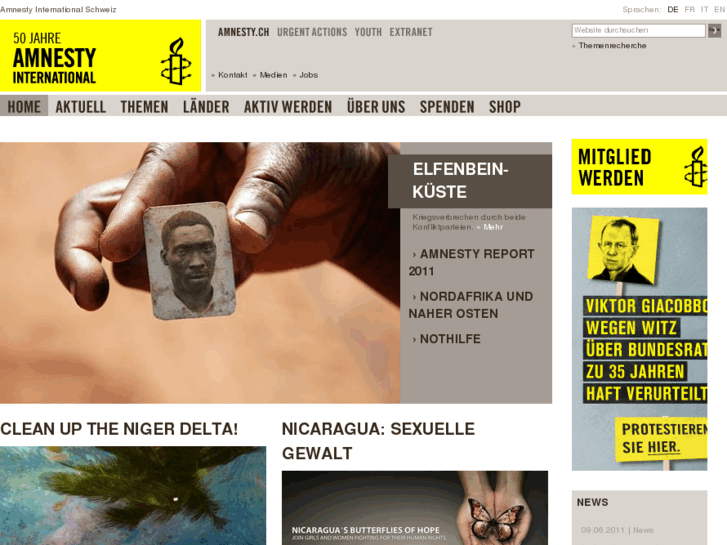The height and width of the screenshot is (545, 727).
Task: Open Amnesty Report 2011 link
Action: click(472, 262)
